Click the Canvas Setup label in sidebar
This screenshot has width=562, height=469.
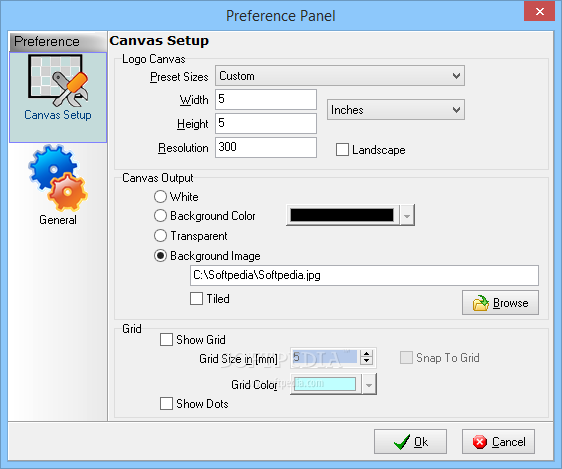(58, 115)
